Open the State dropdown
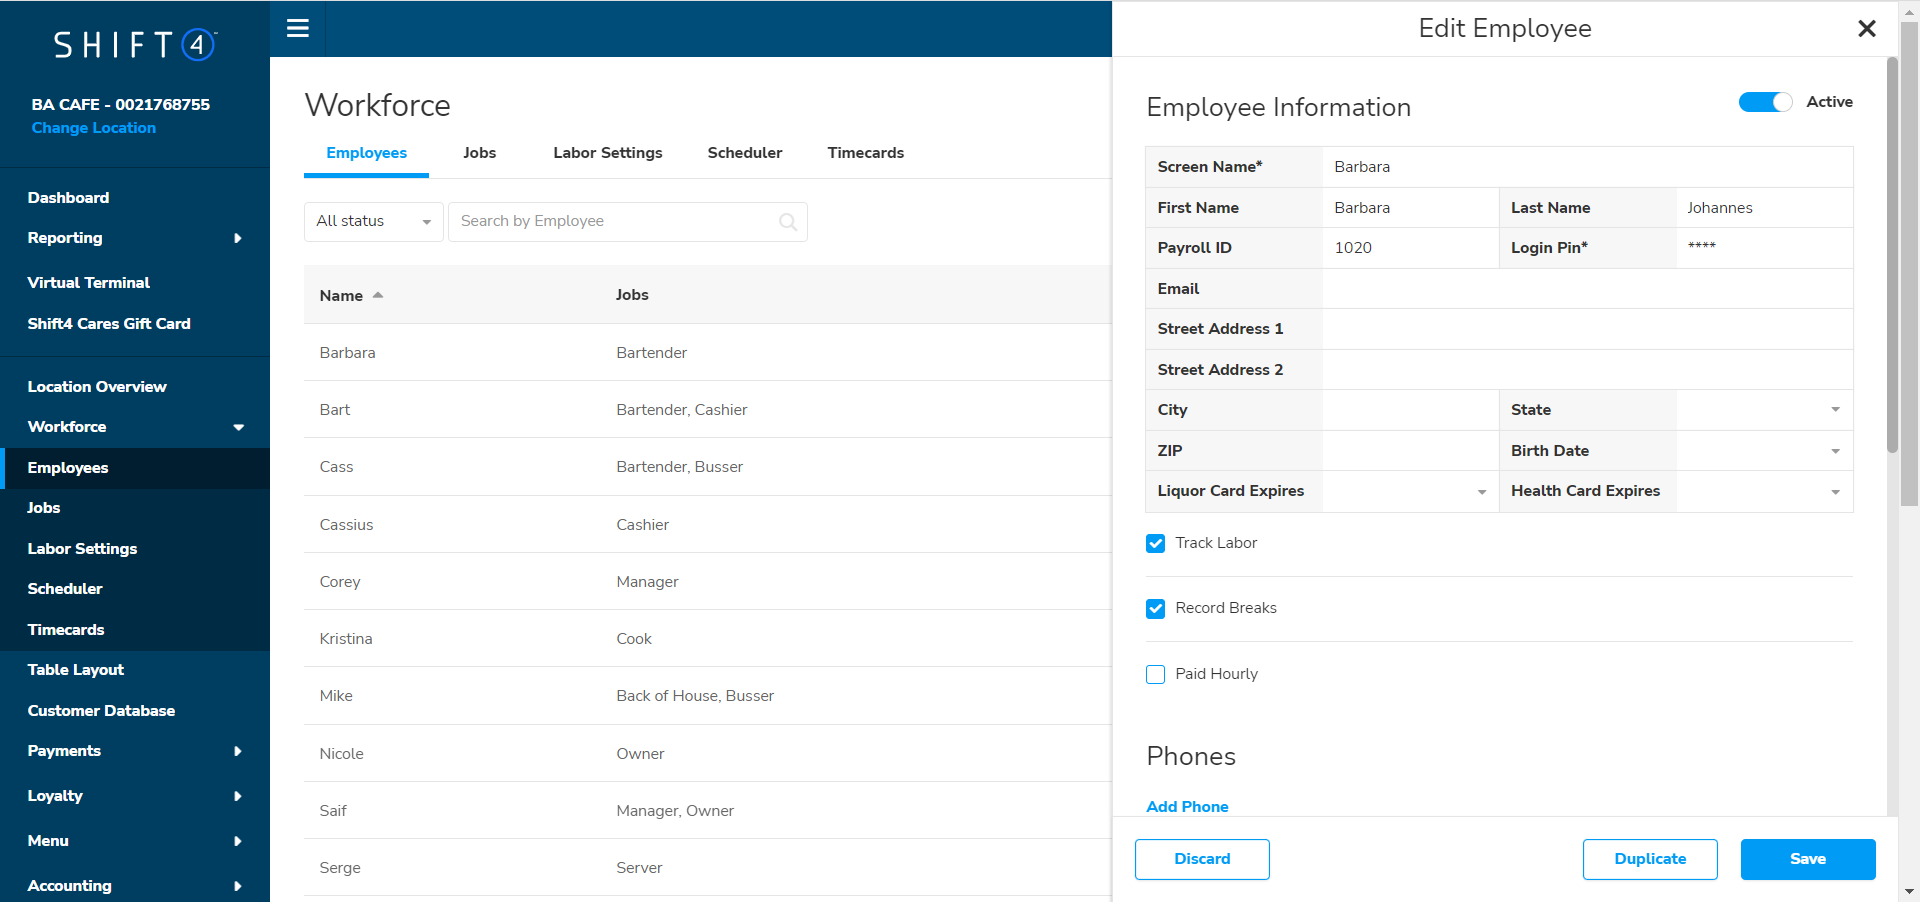Viewport: 1920px width, 902px height. (1764, 410)
